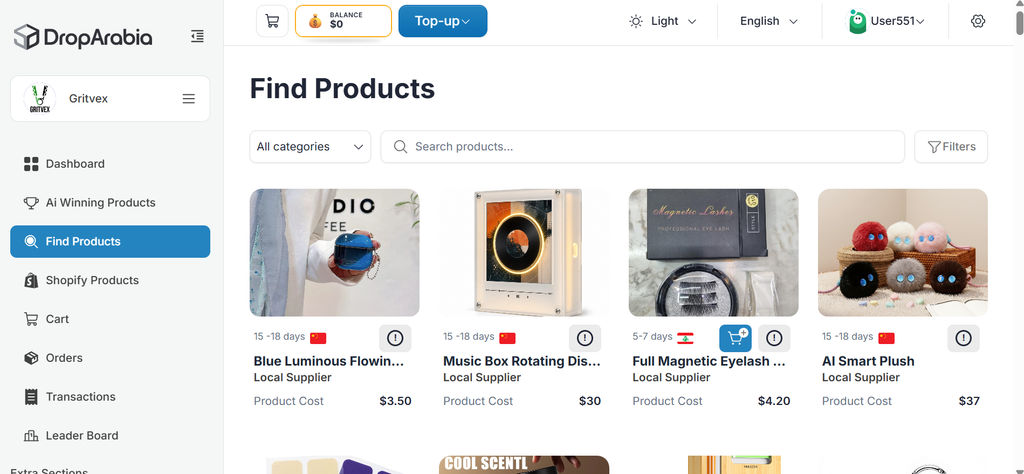
Task: Click the $3.50 product cost
Action: pyautogui.click(x=395, y=401)
